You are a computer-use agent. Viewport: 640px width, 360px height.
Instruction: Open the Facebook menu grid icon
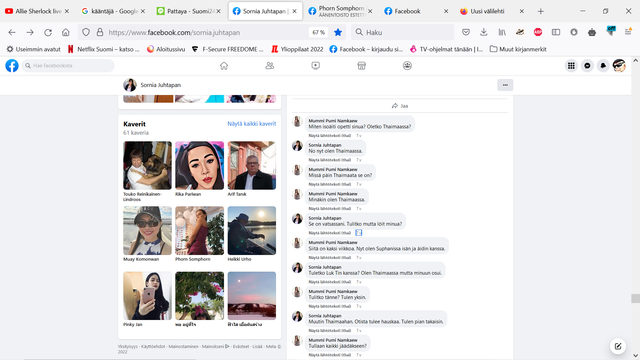(x=571, y=66)
